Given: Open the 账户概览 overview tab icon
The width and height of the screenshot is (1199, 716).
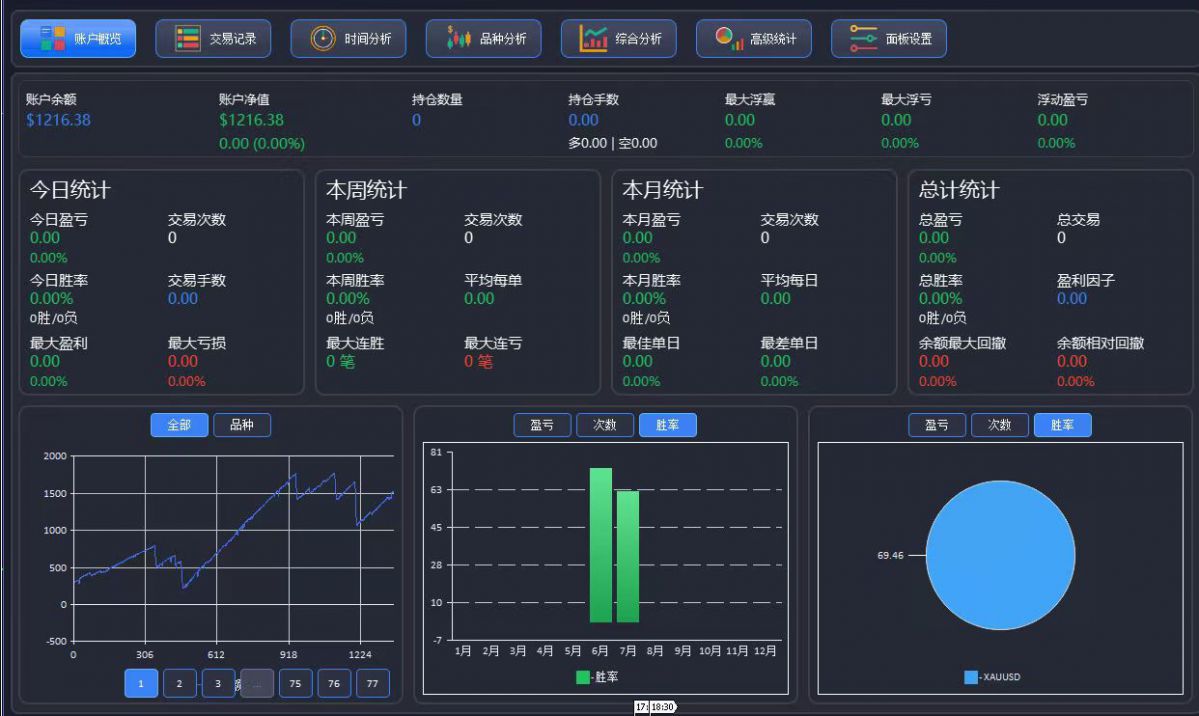Looking at the screenshot, I should point(53,38).
